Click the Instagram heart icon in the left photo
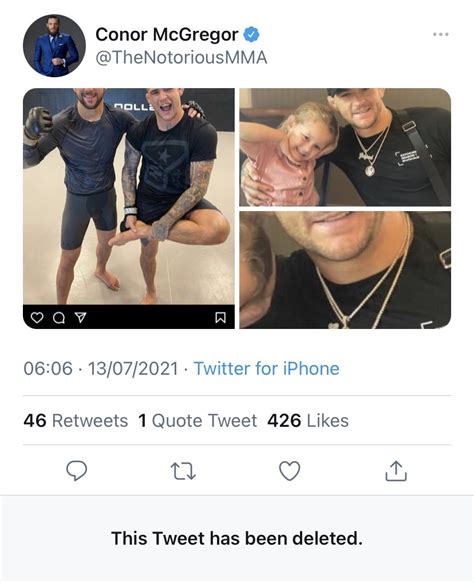 click(x=36, y=318)
